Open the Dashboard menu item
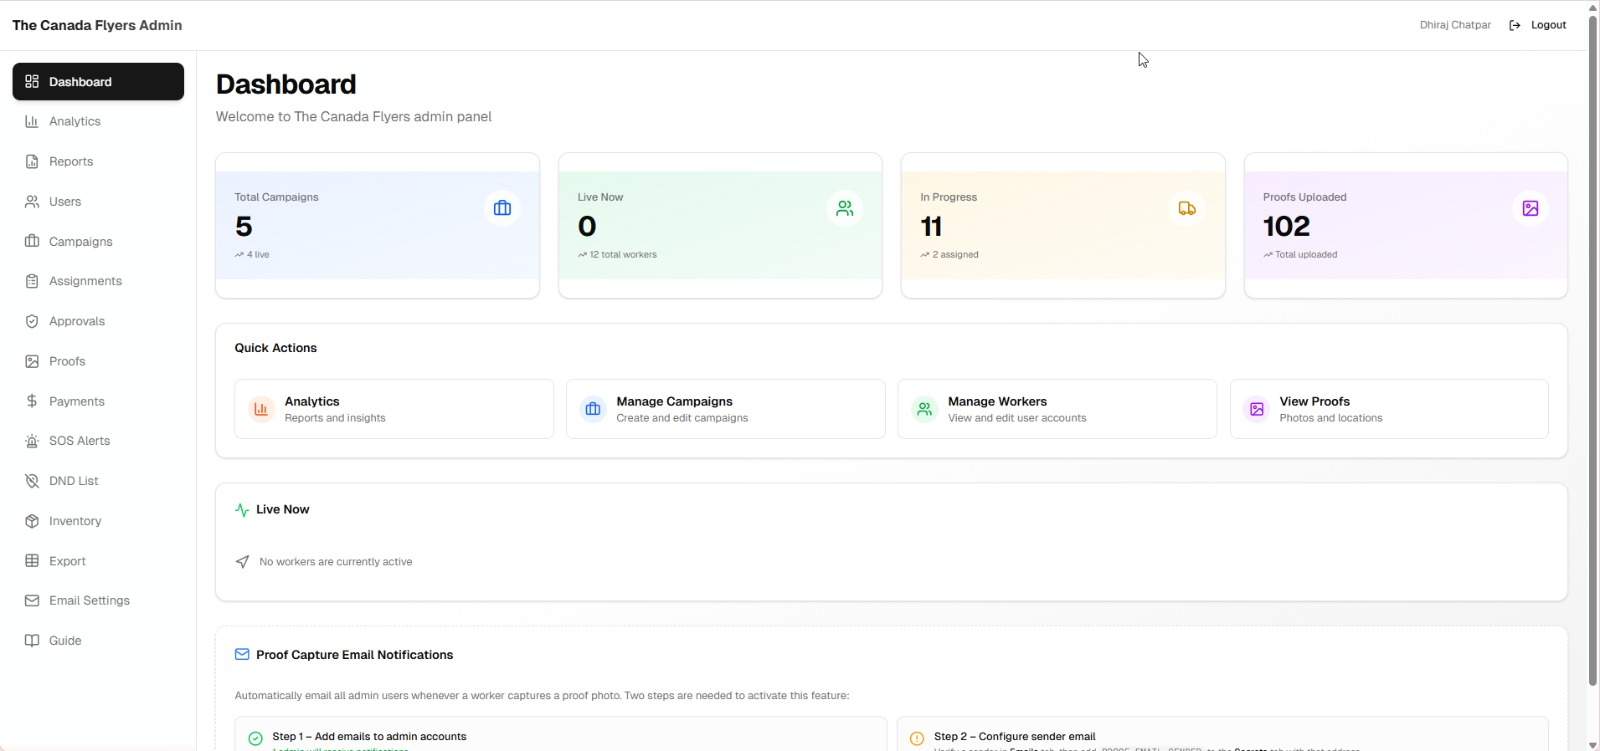This screenshot has height=751, width=1600. 98,82
